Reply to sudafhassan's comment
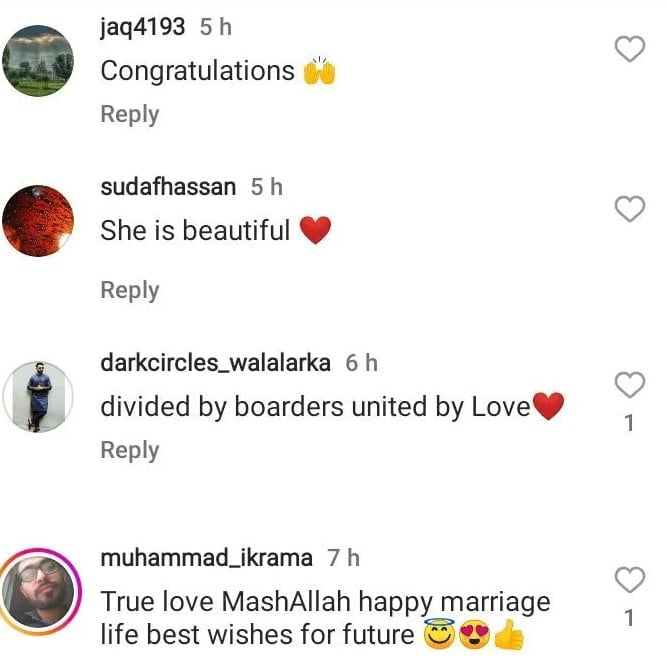Image resolution: width=667 pixels, height=670 pixels. [130, 291]
